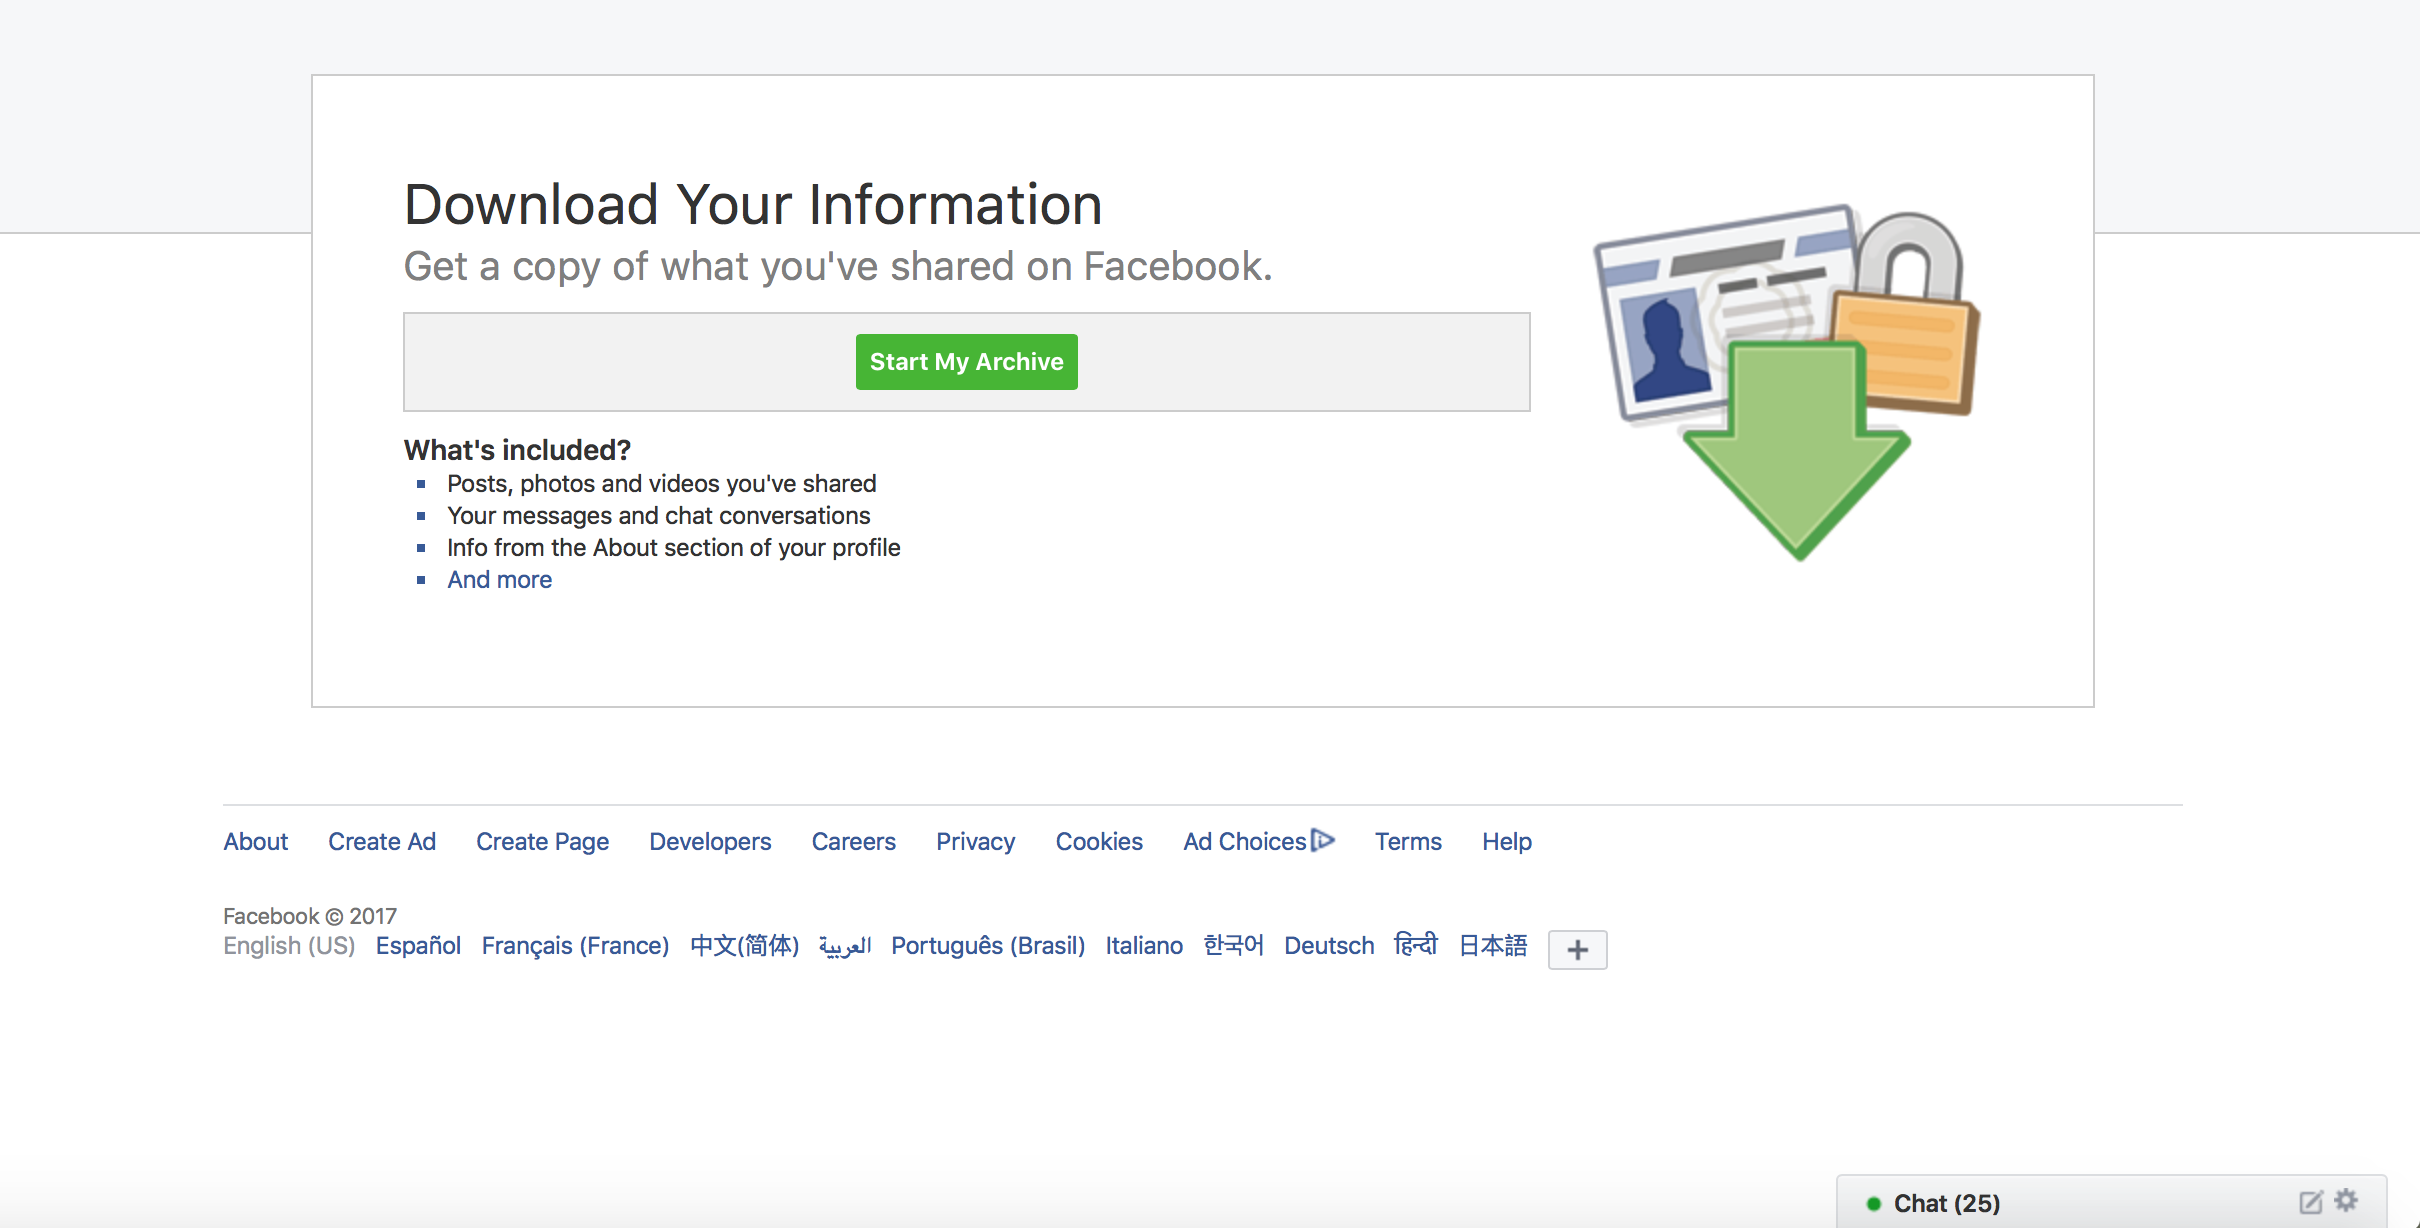The width and height of the screenshot is (2420, 1228).
Task: Click the English (US) language label
Action: point(289,946)
